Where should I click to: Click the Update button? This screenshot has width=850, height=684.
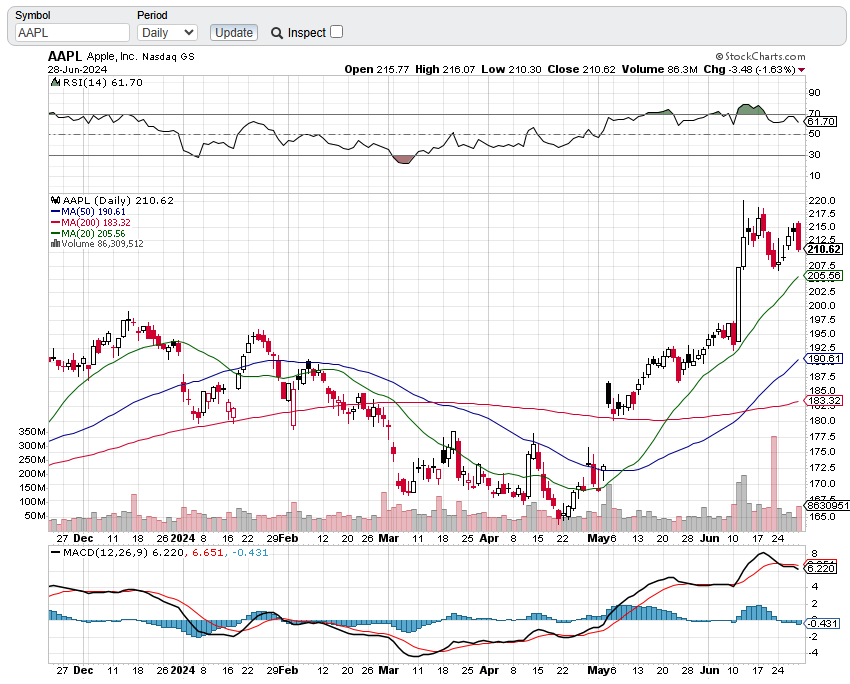[234, 33]
